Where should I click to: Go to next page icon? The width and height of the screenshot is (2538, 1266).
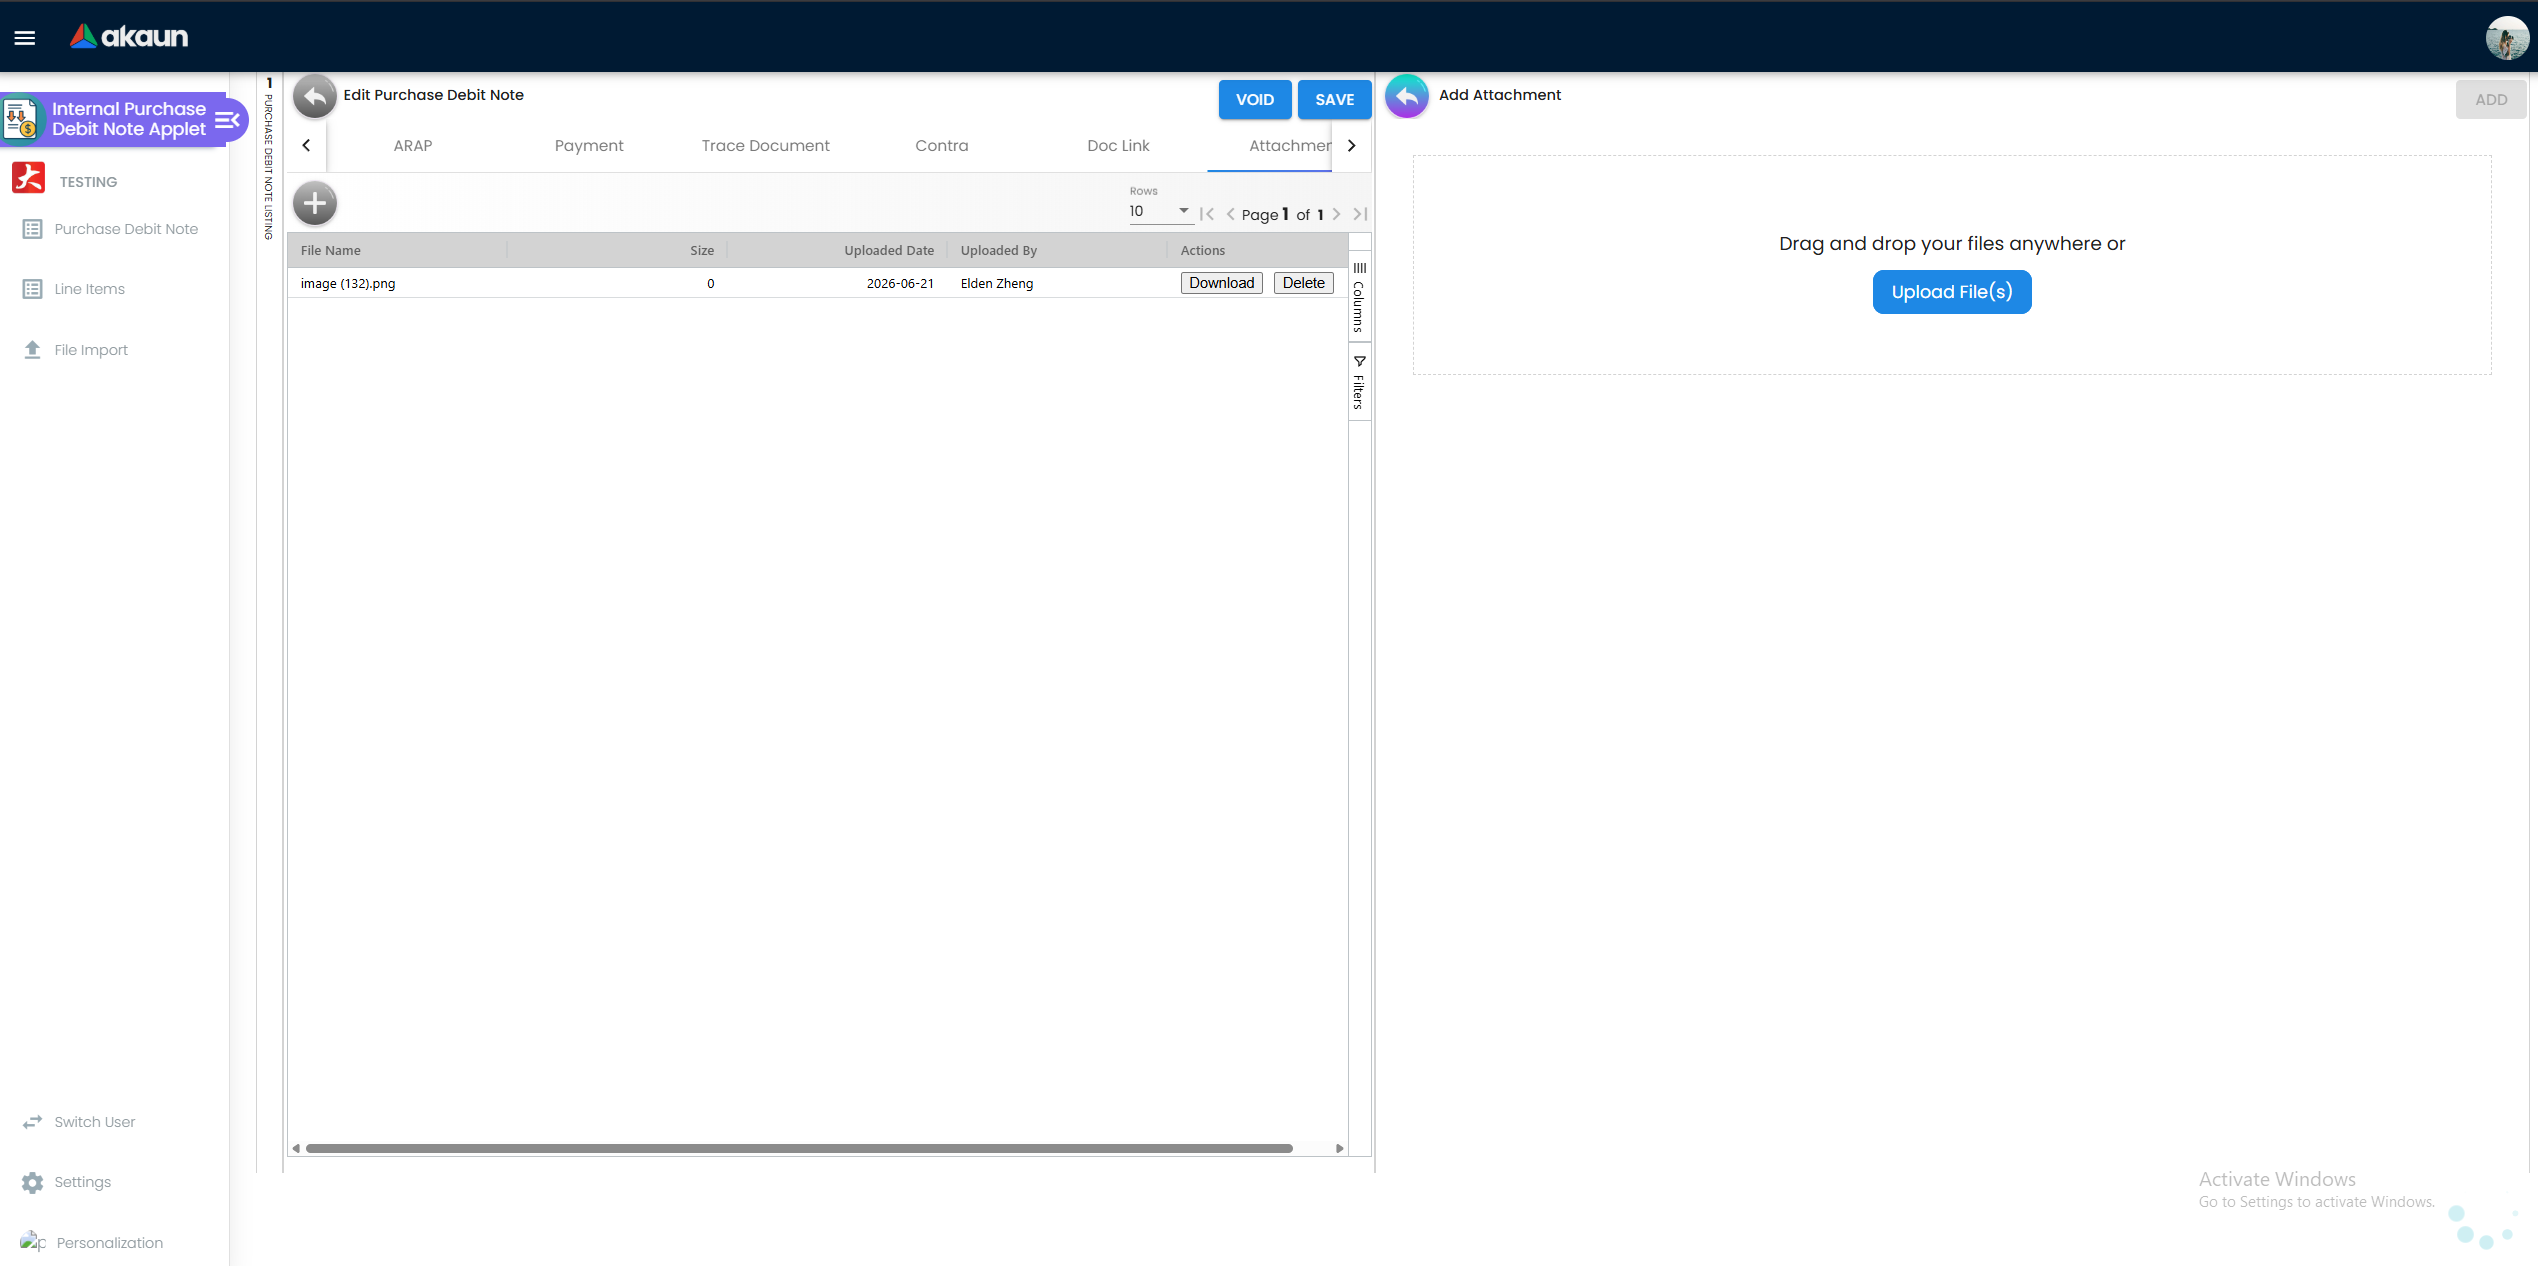1336,214
